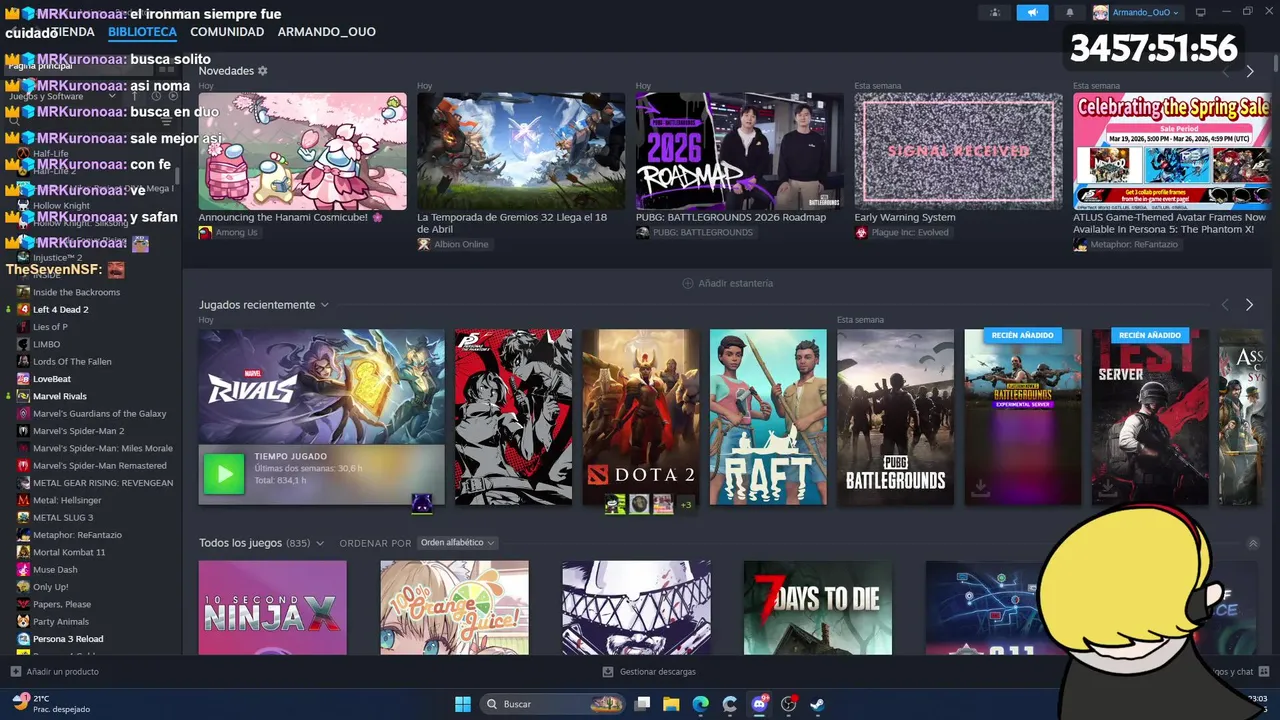The image size is (1280, 720).
Task: Select Marvel's Guardians of the Galaxy
Action: pos(99,414)
